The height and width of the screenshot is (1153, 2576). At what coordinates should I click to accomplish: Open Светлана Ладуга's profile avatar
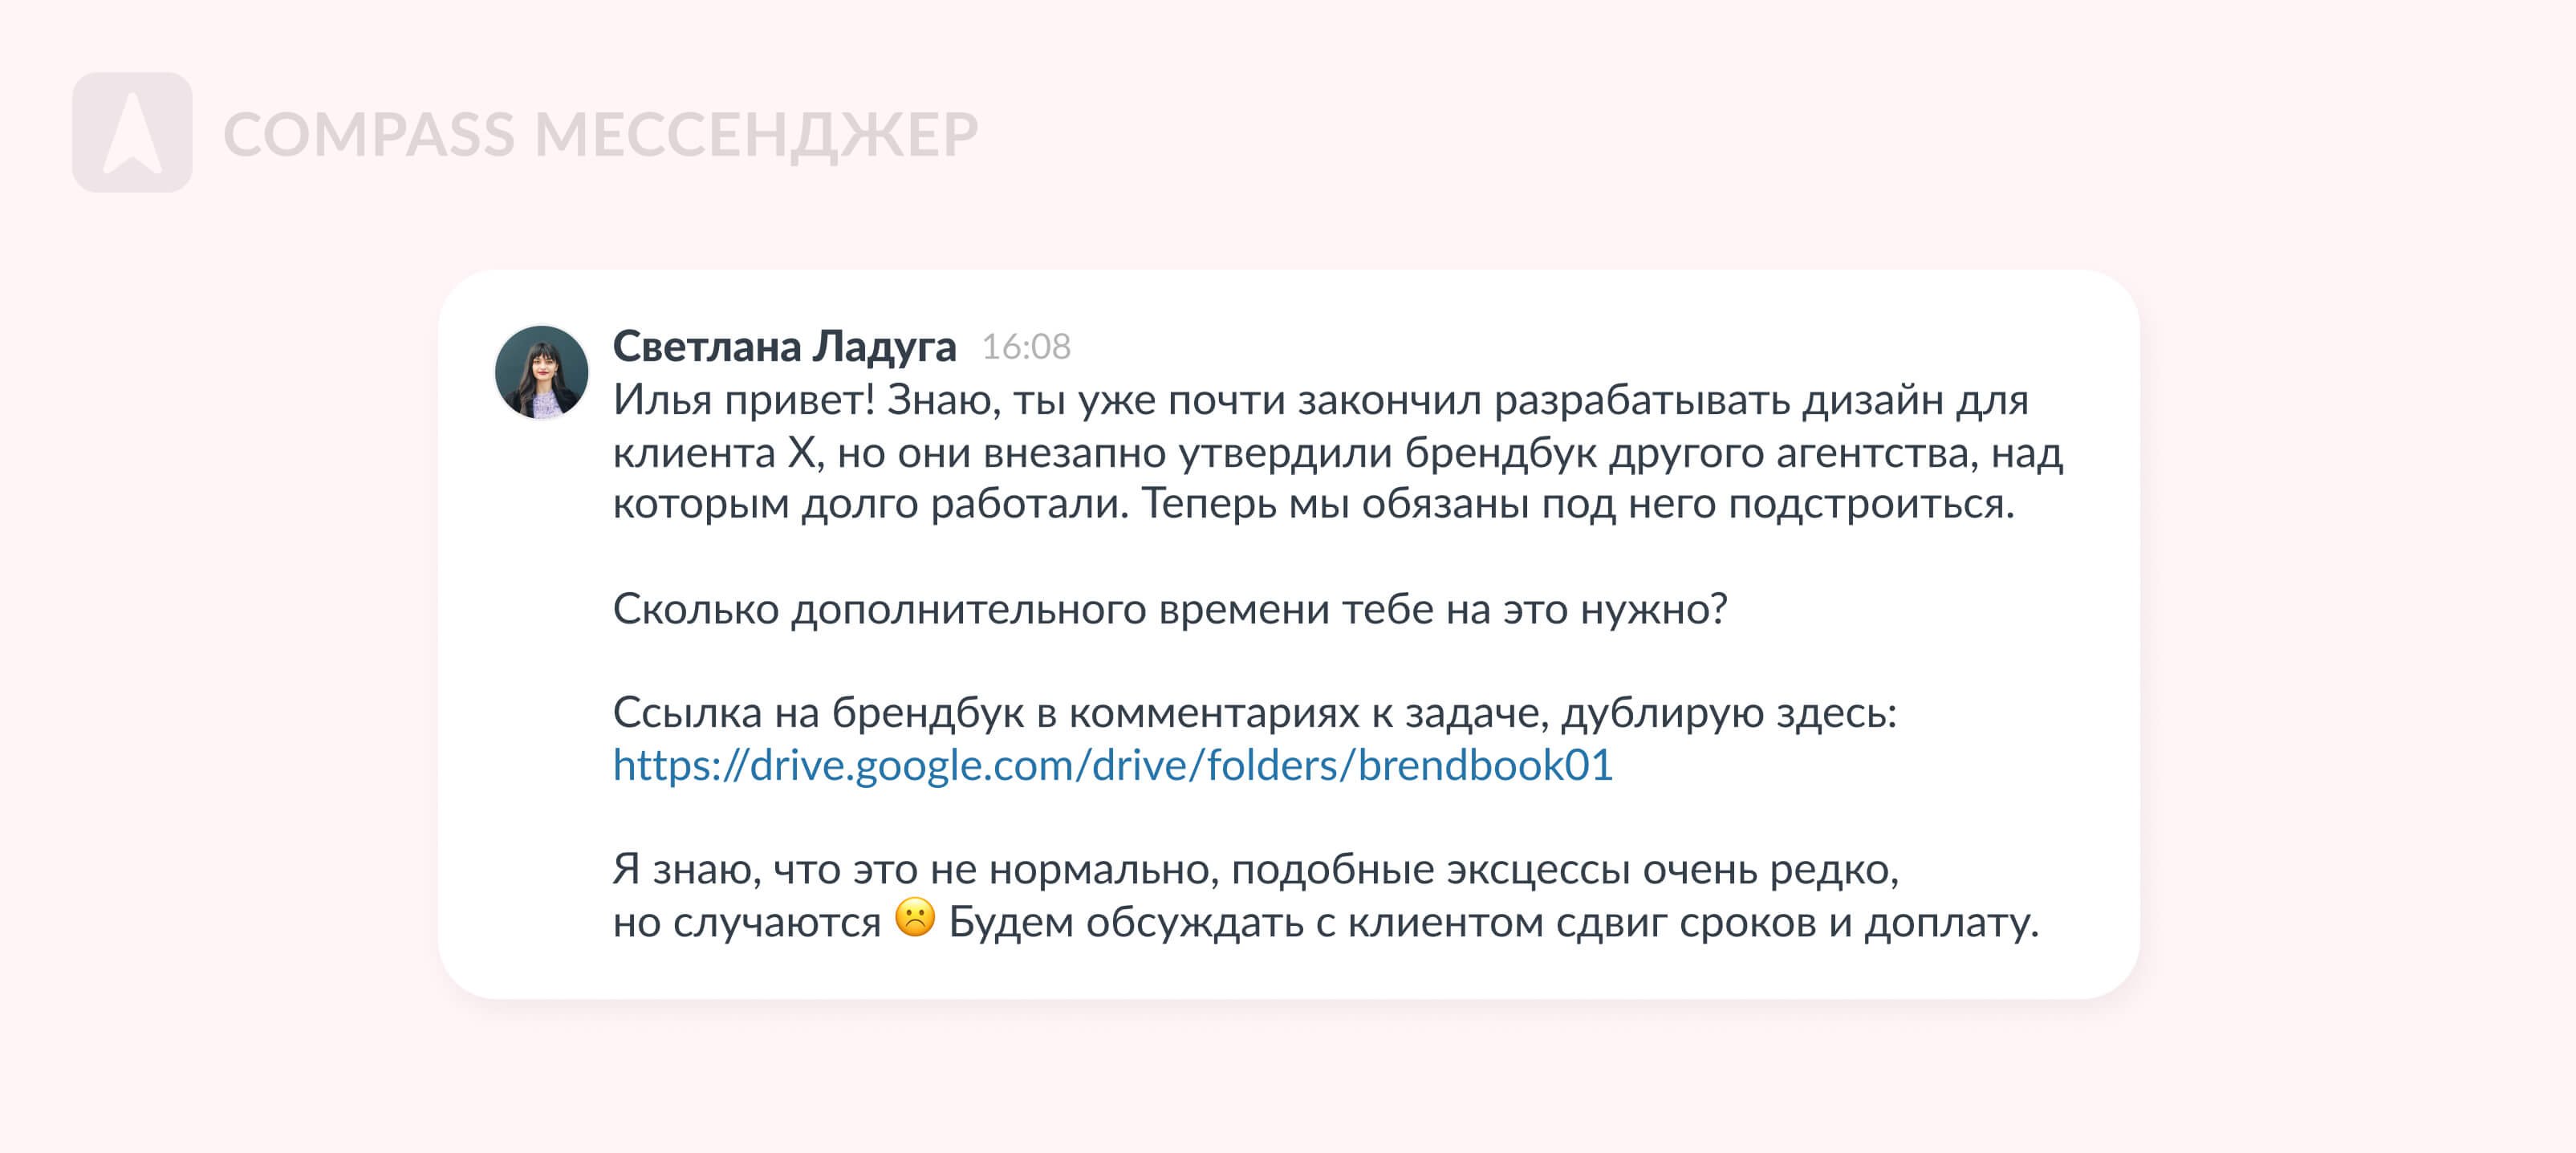(x=541, y=371)
